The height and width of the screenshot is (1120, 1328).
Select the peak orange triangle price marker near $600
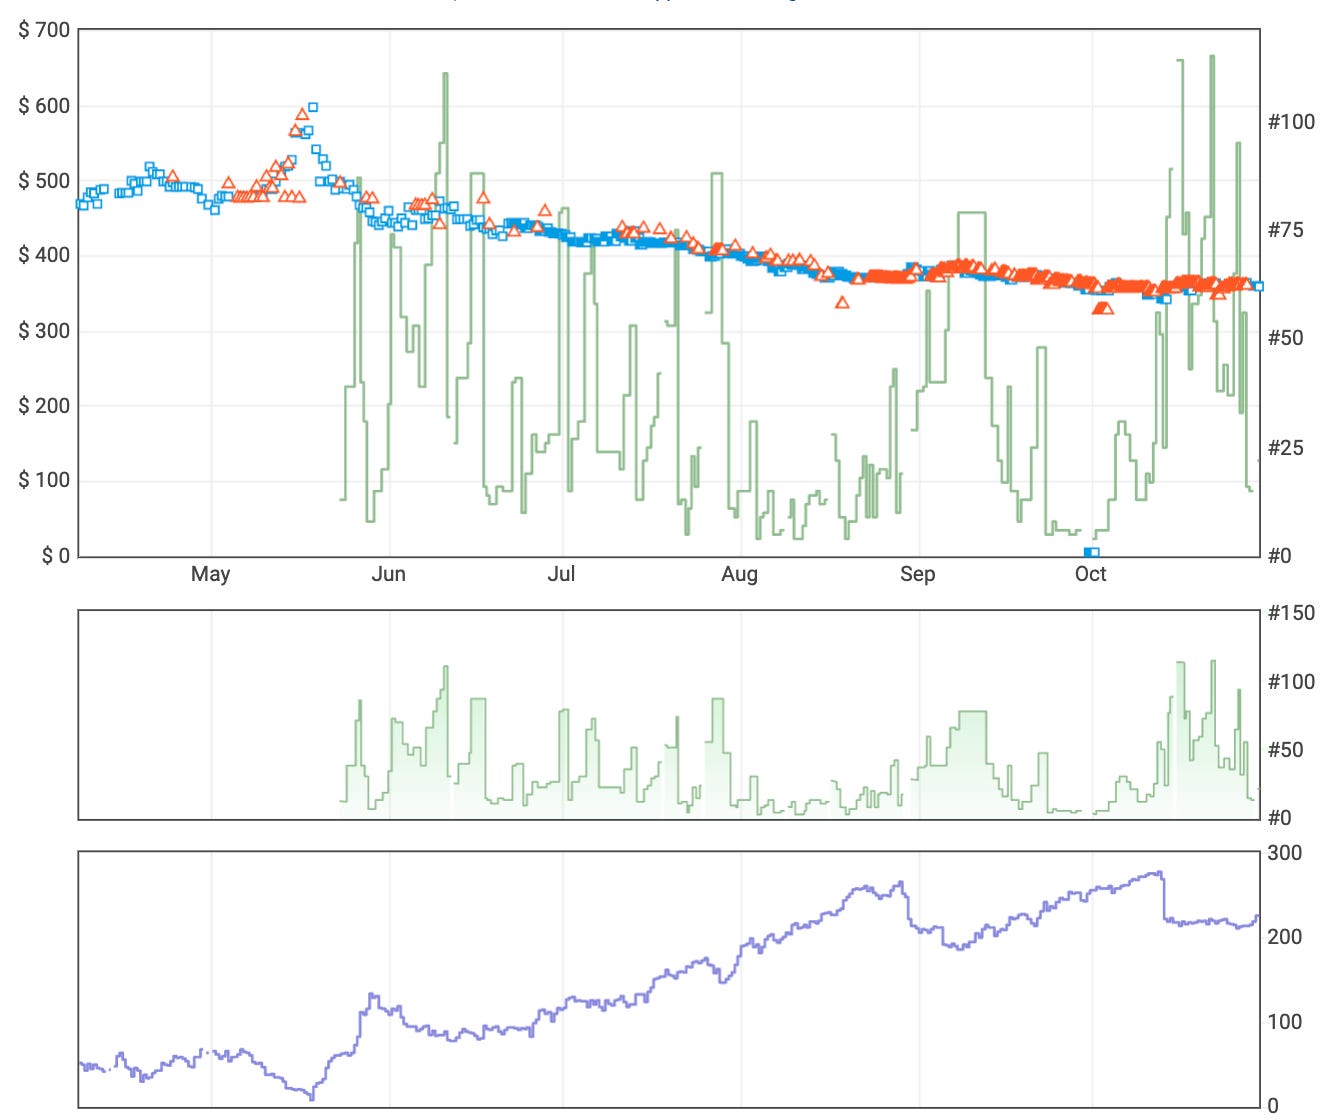click(x=302, y=114)
